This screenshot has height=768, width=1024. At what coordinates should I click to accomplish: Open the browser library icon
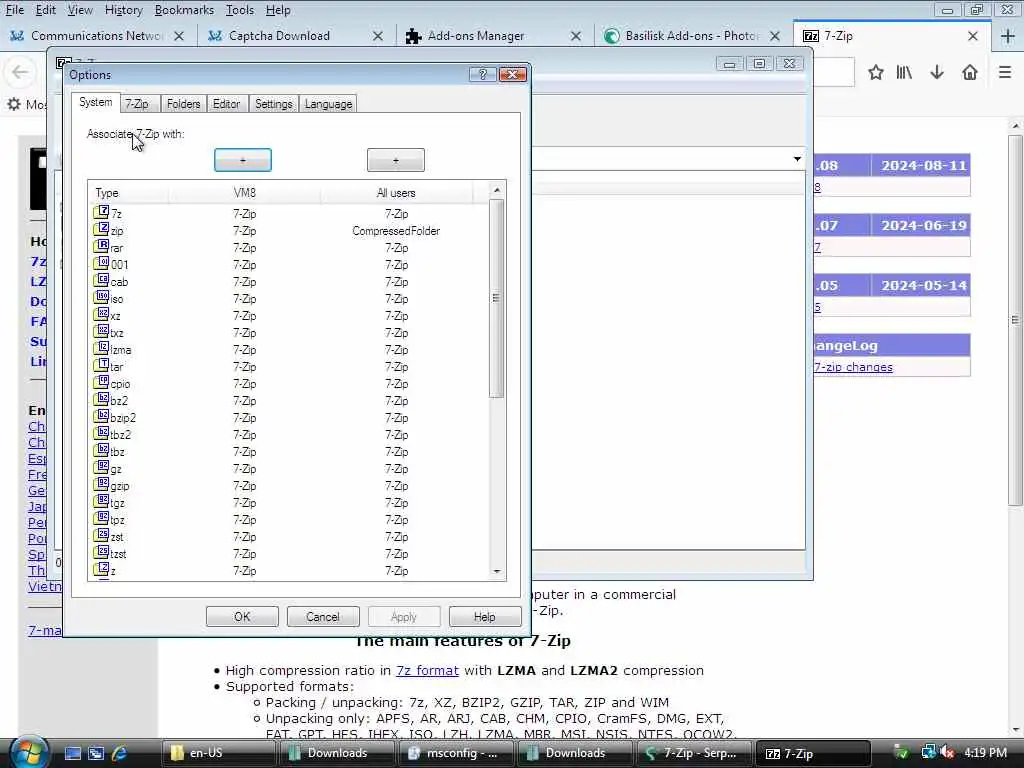coord(904,72)
